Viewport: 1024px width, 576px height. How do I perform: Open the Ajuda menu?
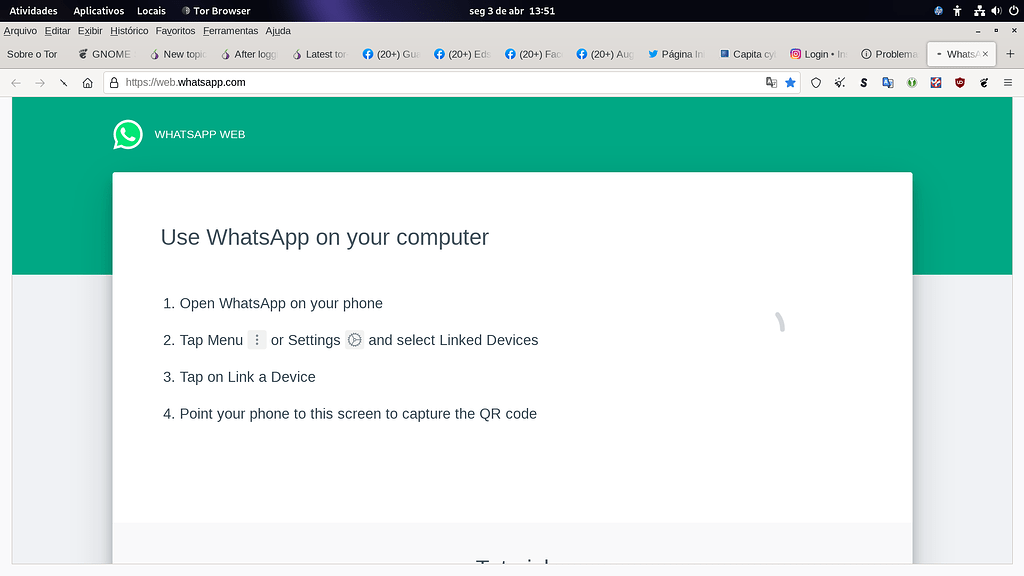pos(278,31)
